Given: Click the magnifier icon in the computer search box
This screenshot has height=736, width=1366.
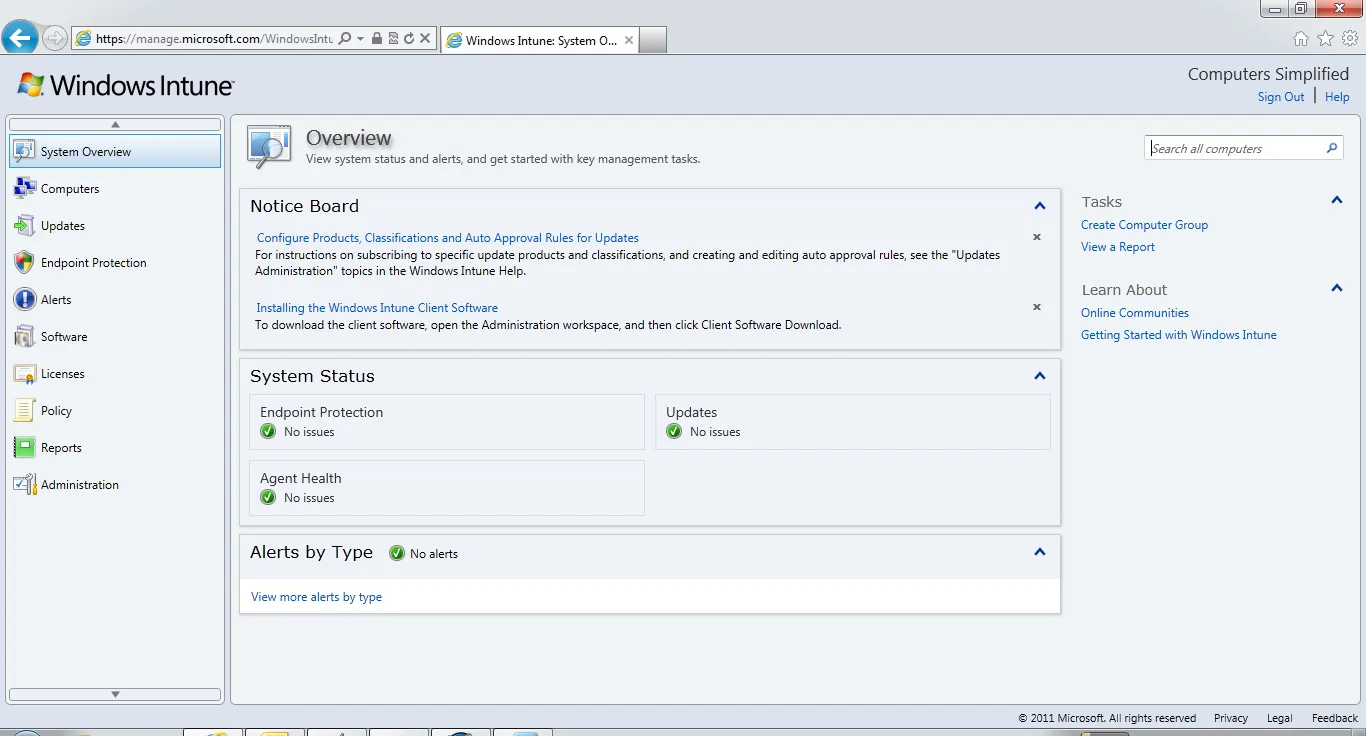Looking at the screenshot, I should [x=1331, y=148].
